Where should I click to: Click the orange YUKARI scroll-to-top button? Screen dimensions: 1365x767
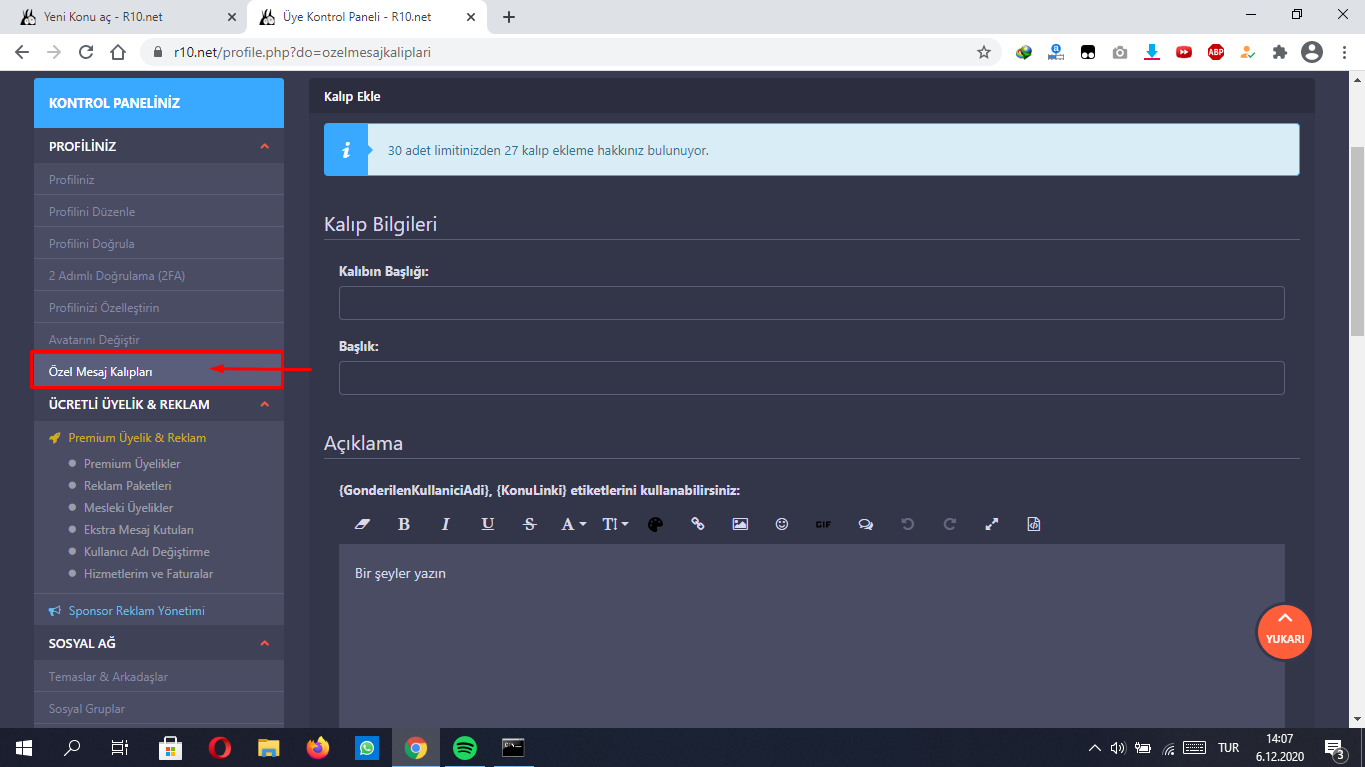pos(1284,632)
